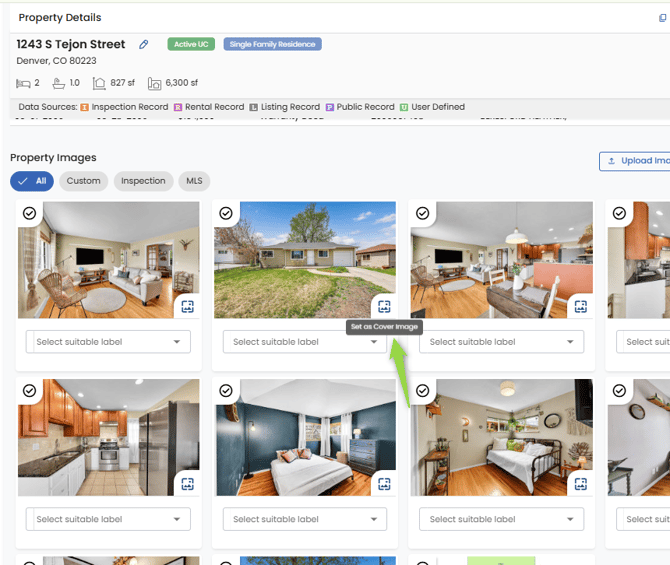Set blue bedroom photo as cover image
Screen dimensions: 670x565
coord(384,484)
